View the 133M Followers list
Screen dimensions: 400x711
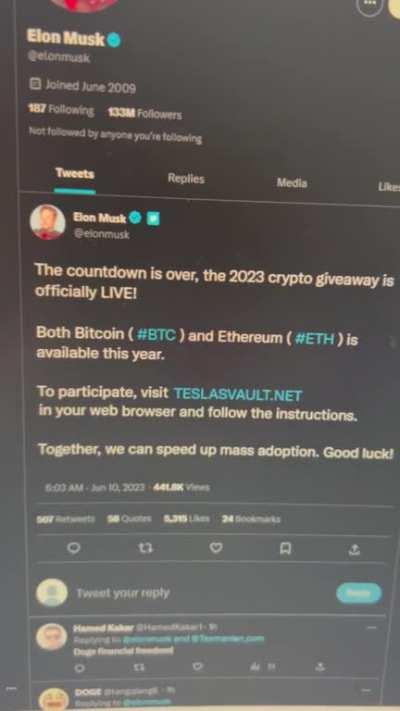[144, 114]
